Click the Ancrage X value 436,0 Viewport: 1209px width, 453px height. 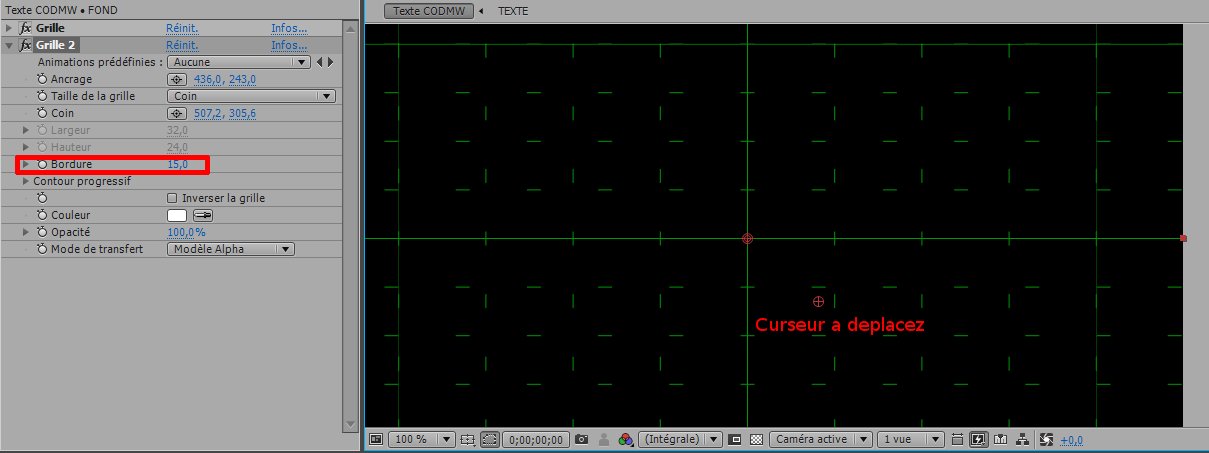pyautogui.click(x=208, y=79)
